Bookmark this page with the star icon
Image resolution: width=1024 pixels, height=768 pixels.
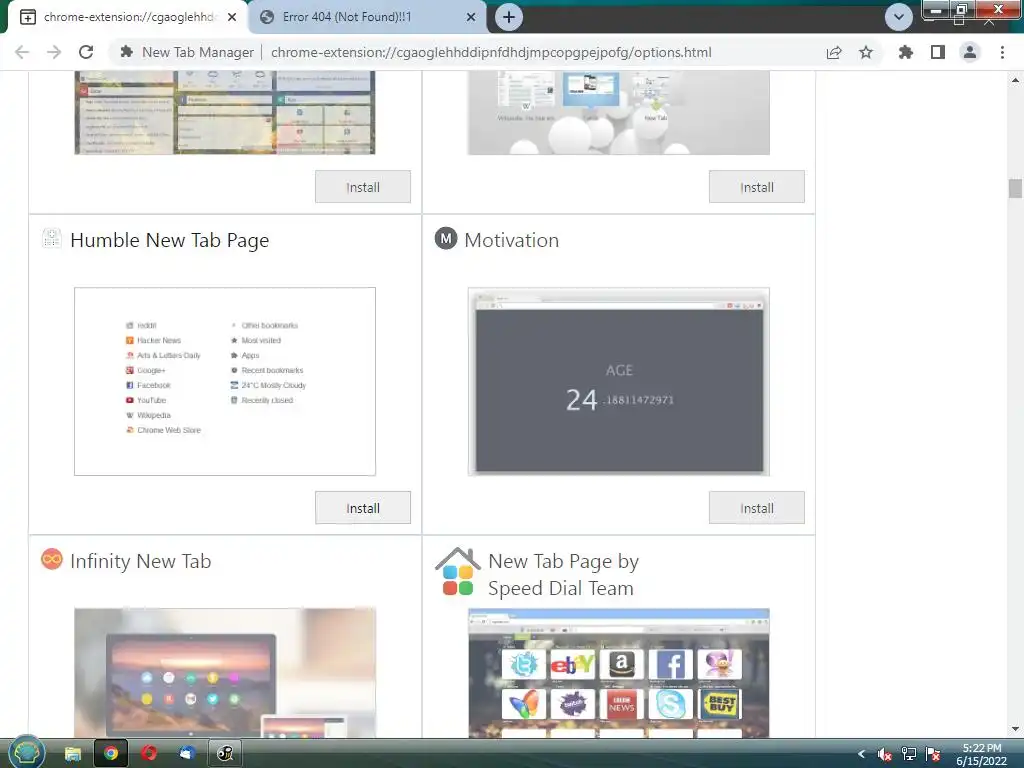(866, 52)
